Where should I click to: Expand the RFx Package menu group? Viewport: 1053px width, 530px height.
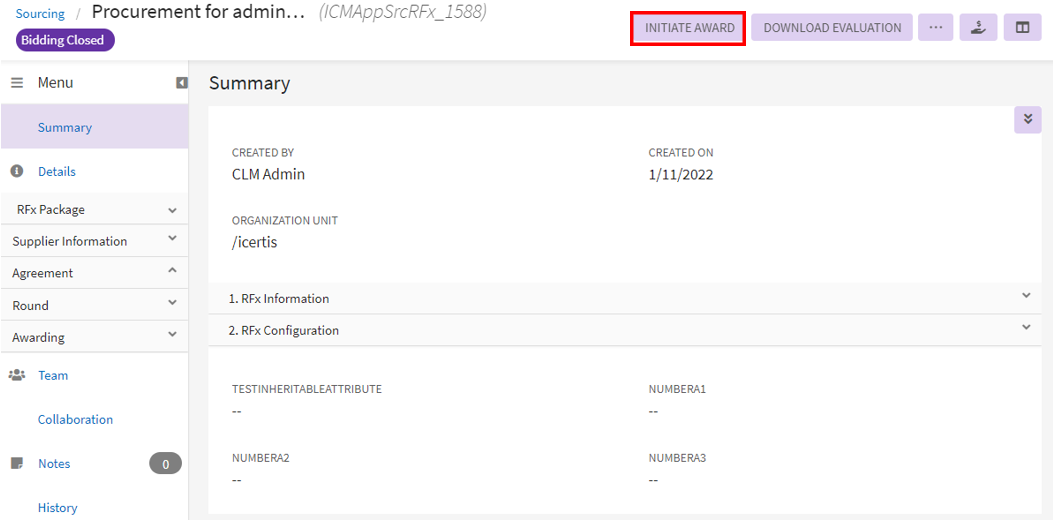172,210
